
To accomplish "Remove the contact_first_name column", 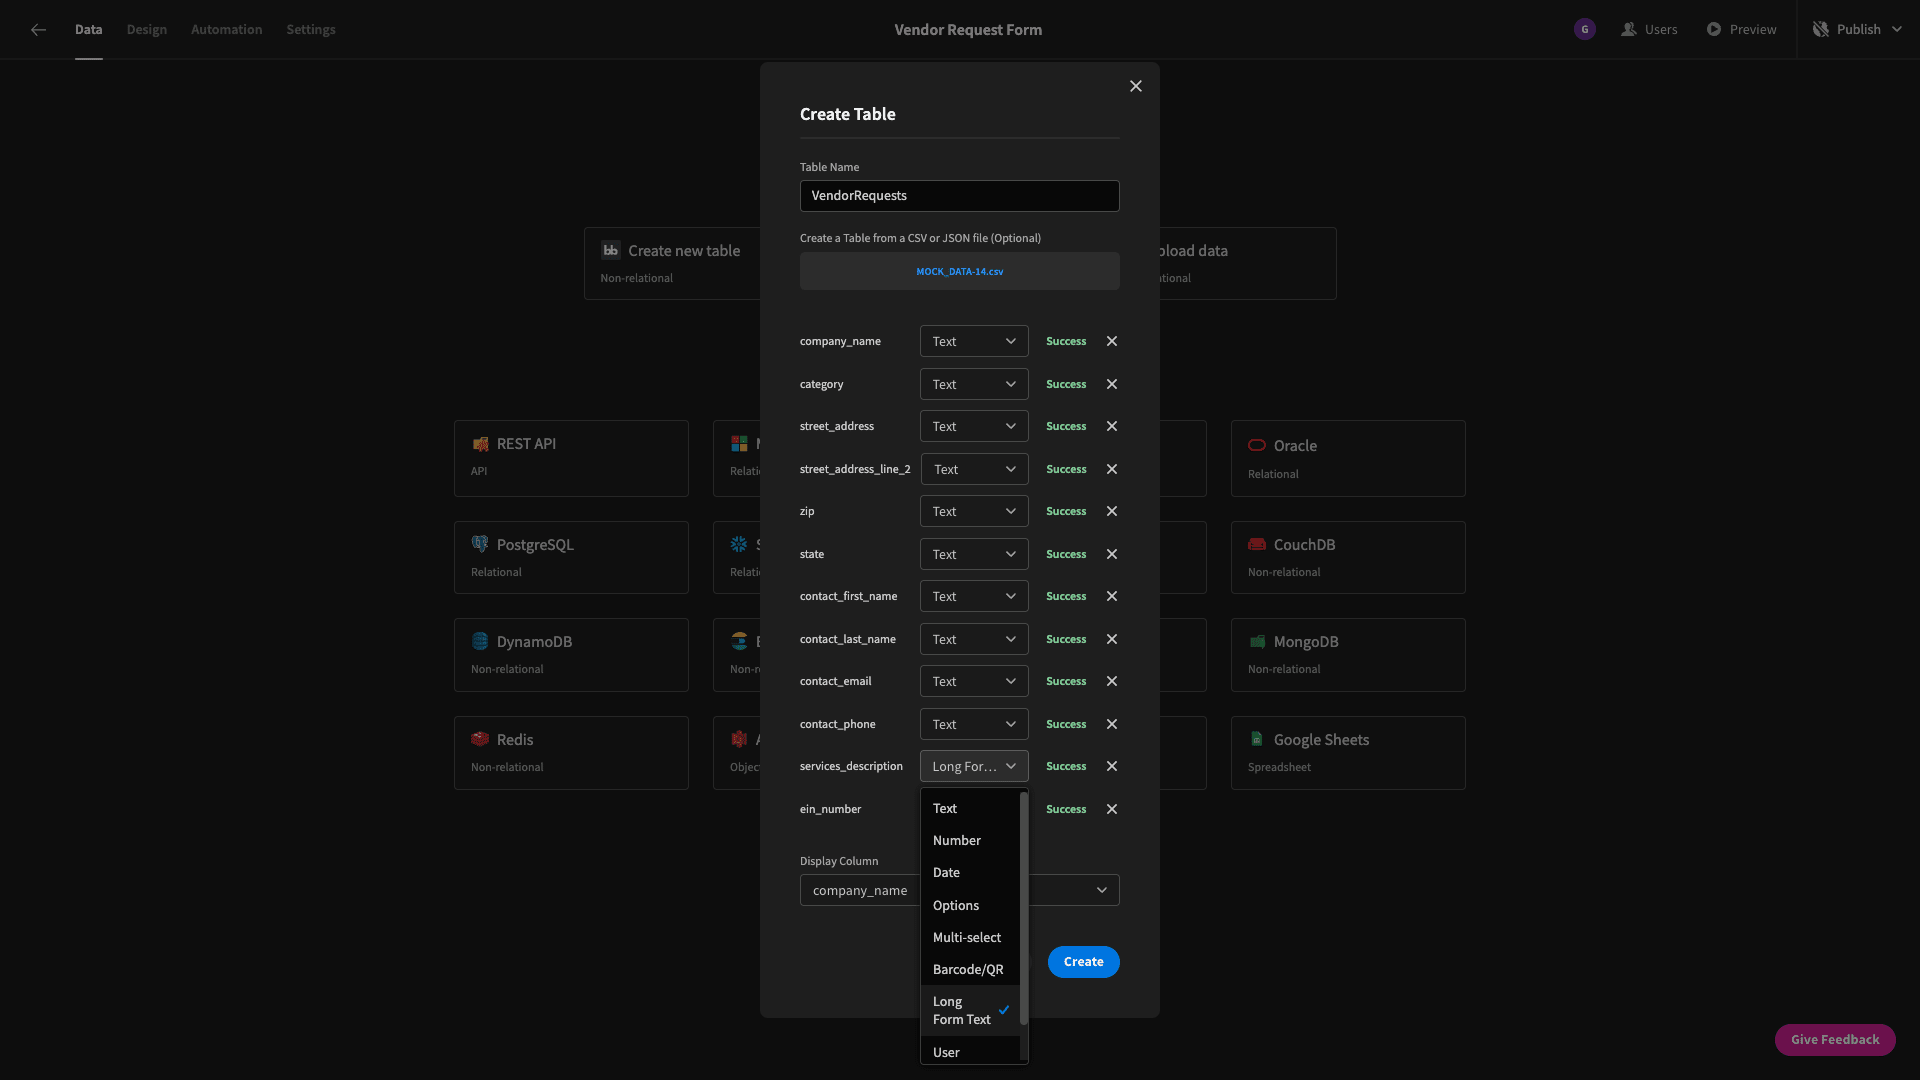I will pyautogui.click(x=1112, y=596).
